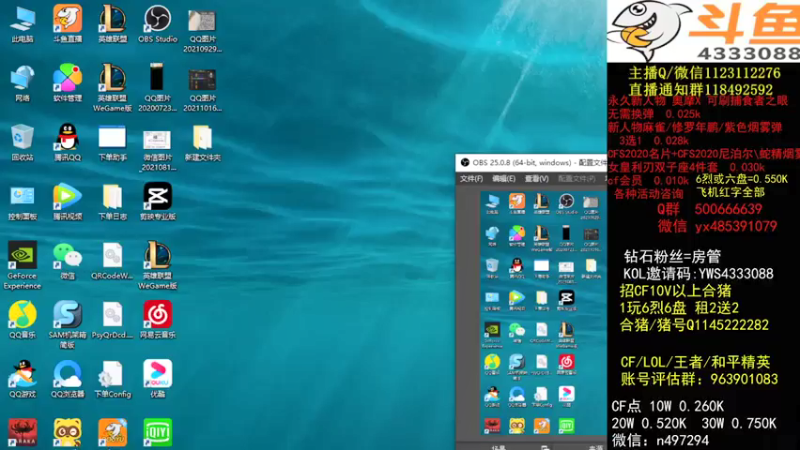Select the QQ图片20210929 image file
The image size is (800, 450).
tap(202, 31)
